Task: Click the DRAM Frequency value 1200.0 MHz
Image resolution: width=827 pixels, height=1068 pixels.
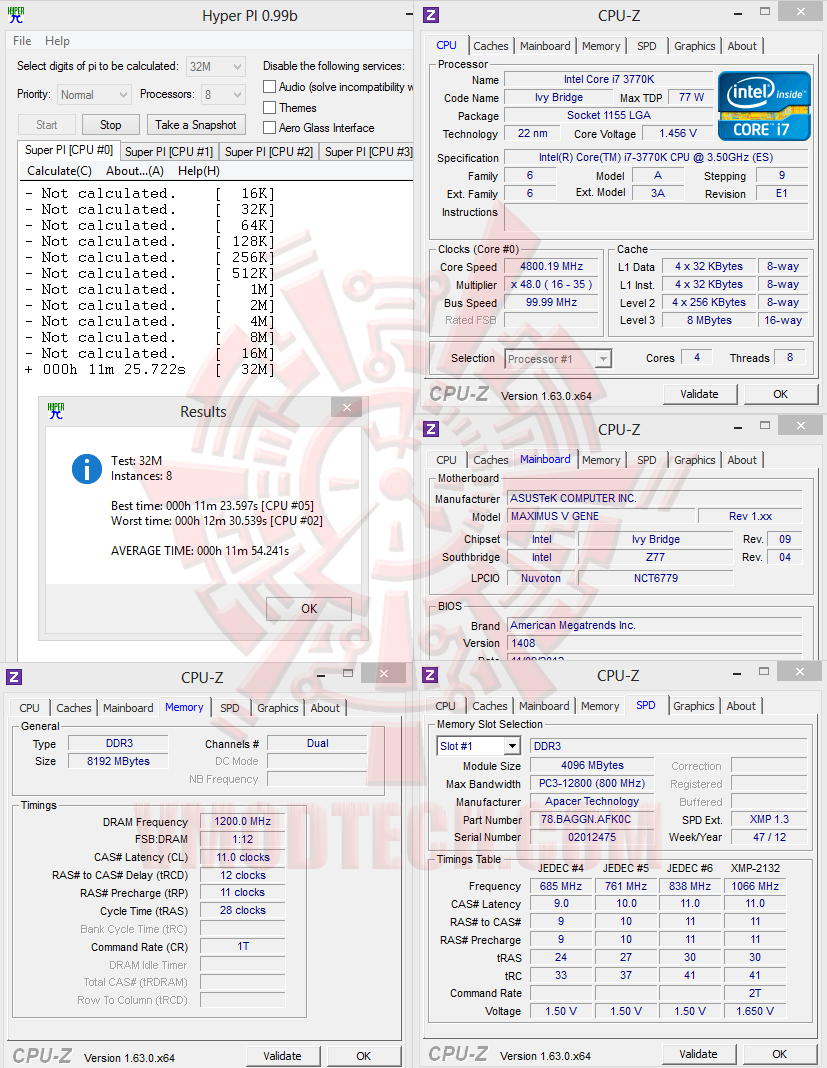Action: 243,821
